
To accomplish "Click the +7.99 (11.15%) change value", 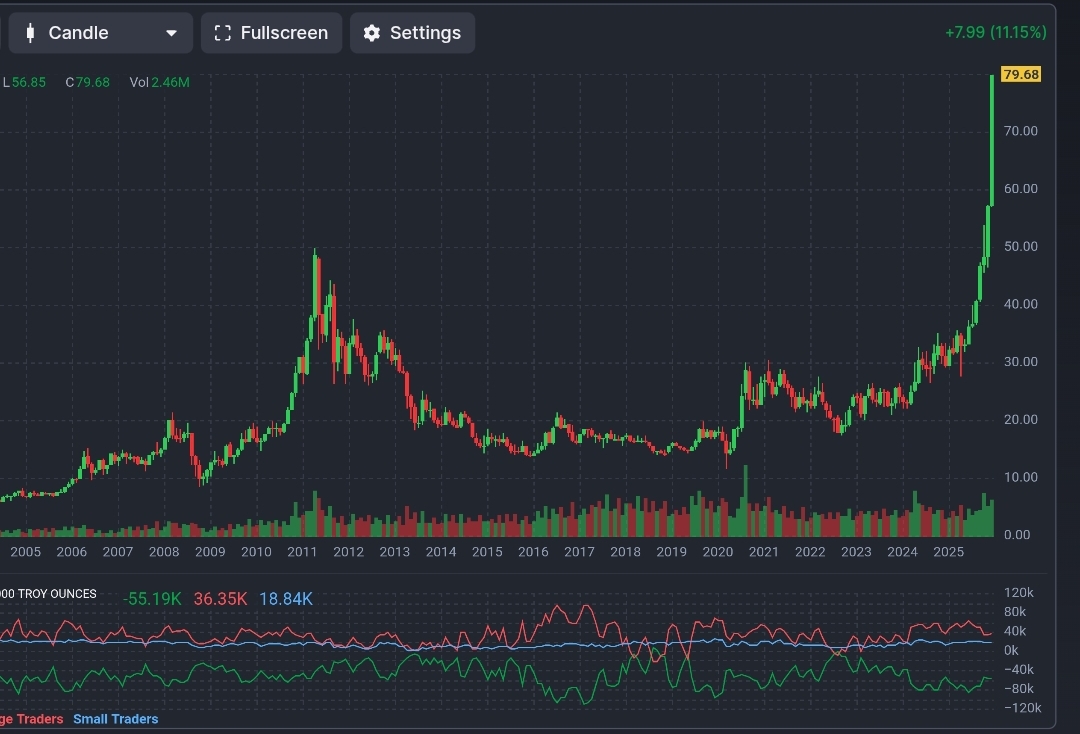I will tap(995, 32).
